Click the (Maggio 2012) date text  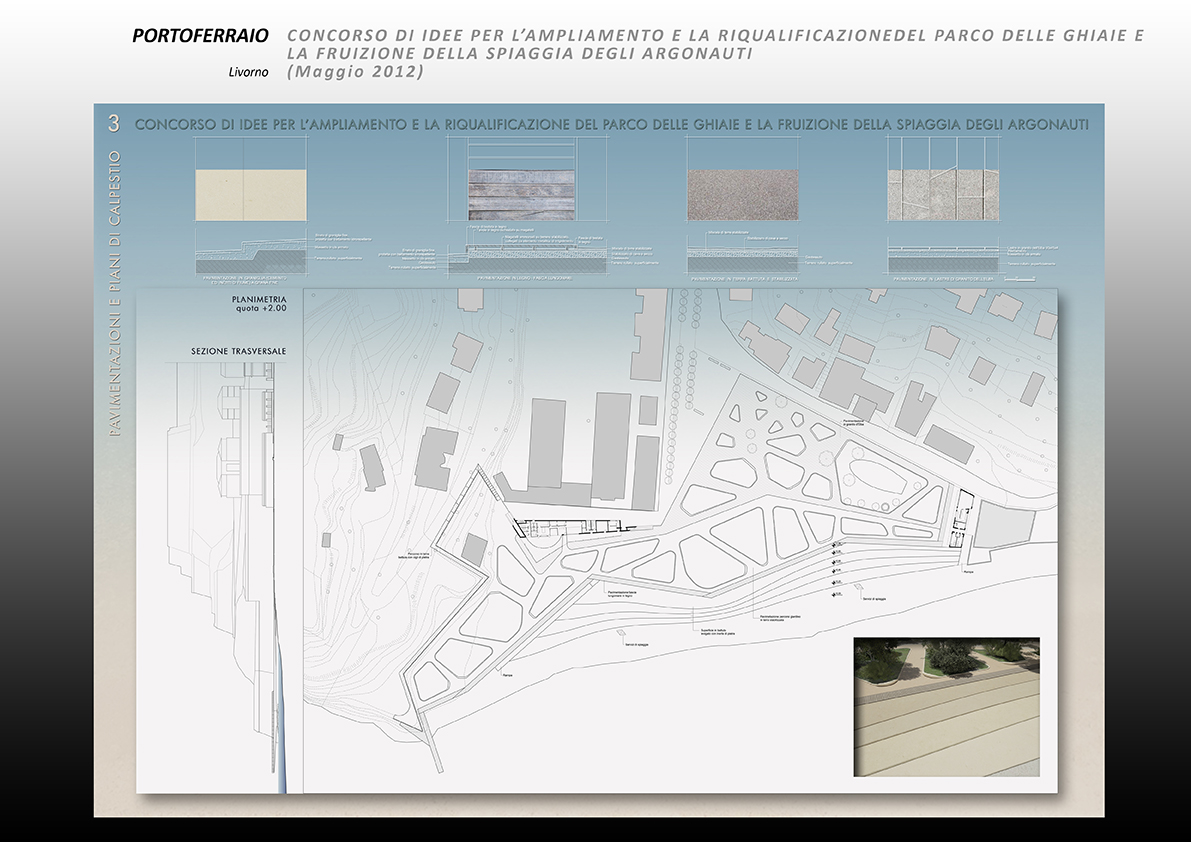(355, 73)
